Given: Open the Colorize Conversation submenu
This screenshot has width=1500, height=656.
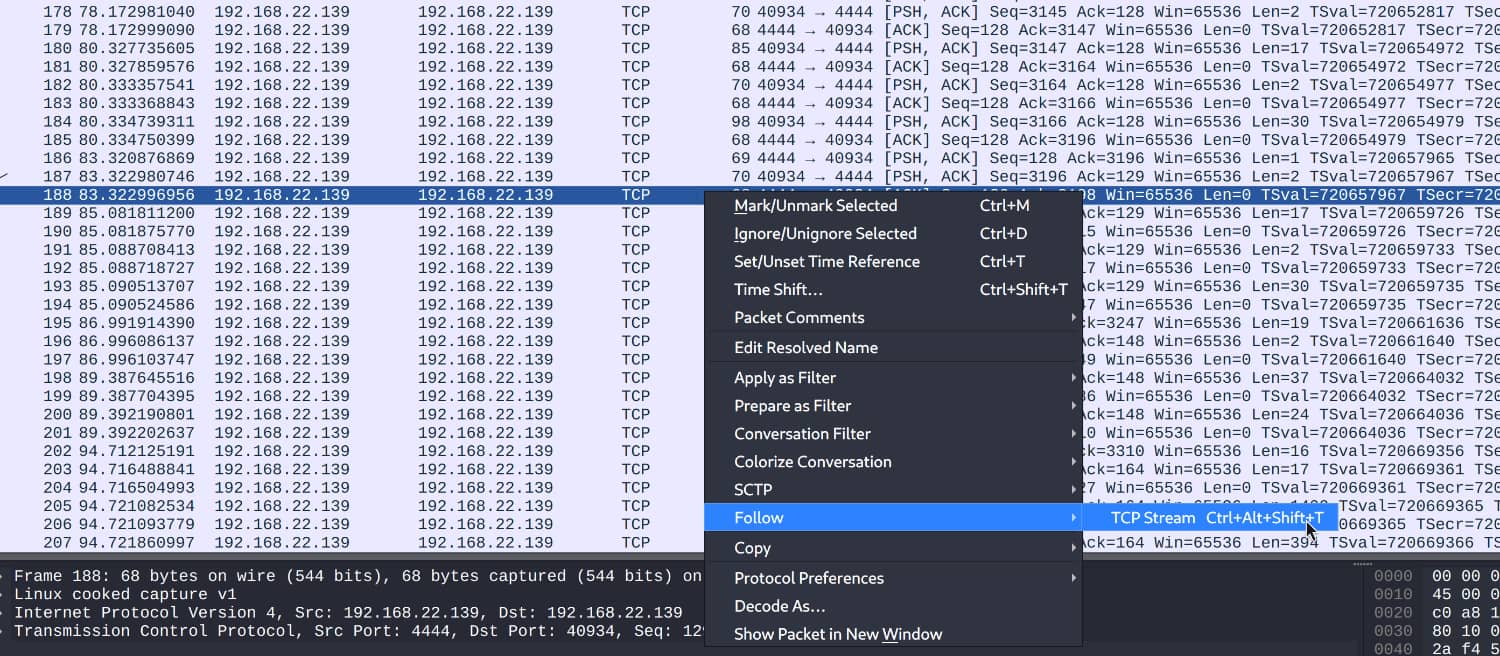Looking at the screenshot, I should (812, 462).
